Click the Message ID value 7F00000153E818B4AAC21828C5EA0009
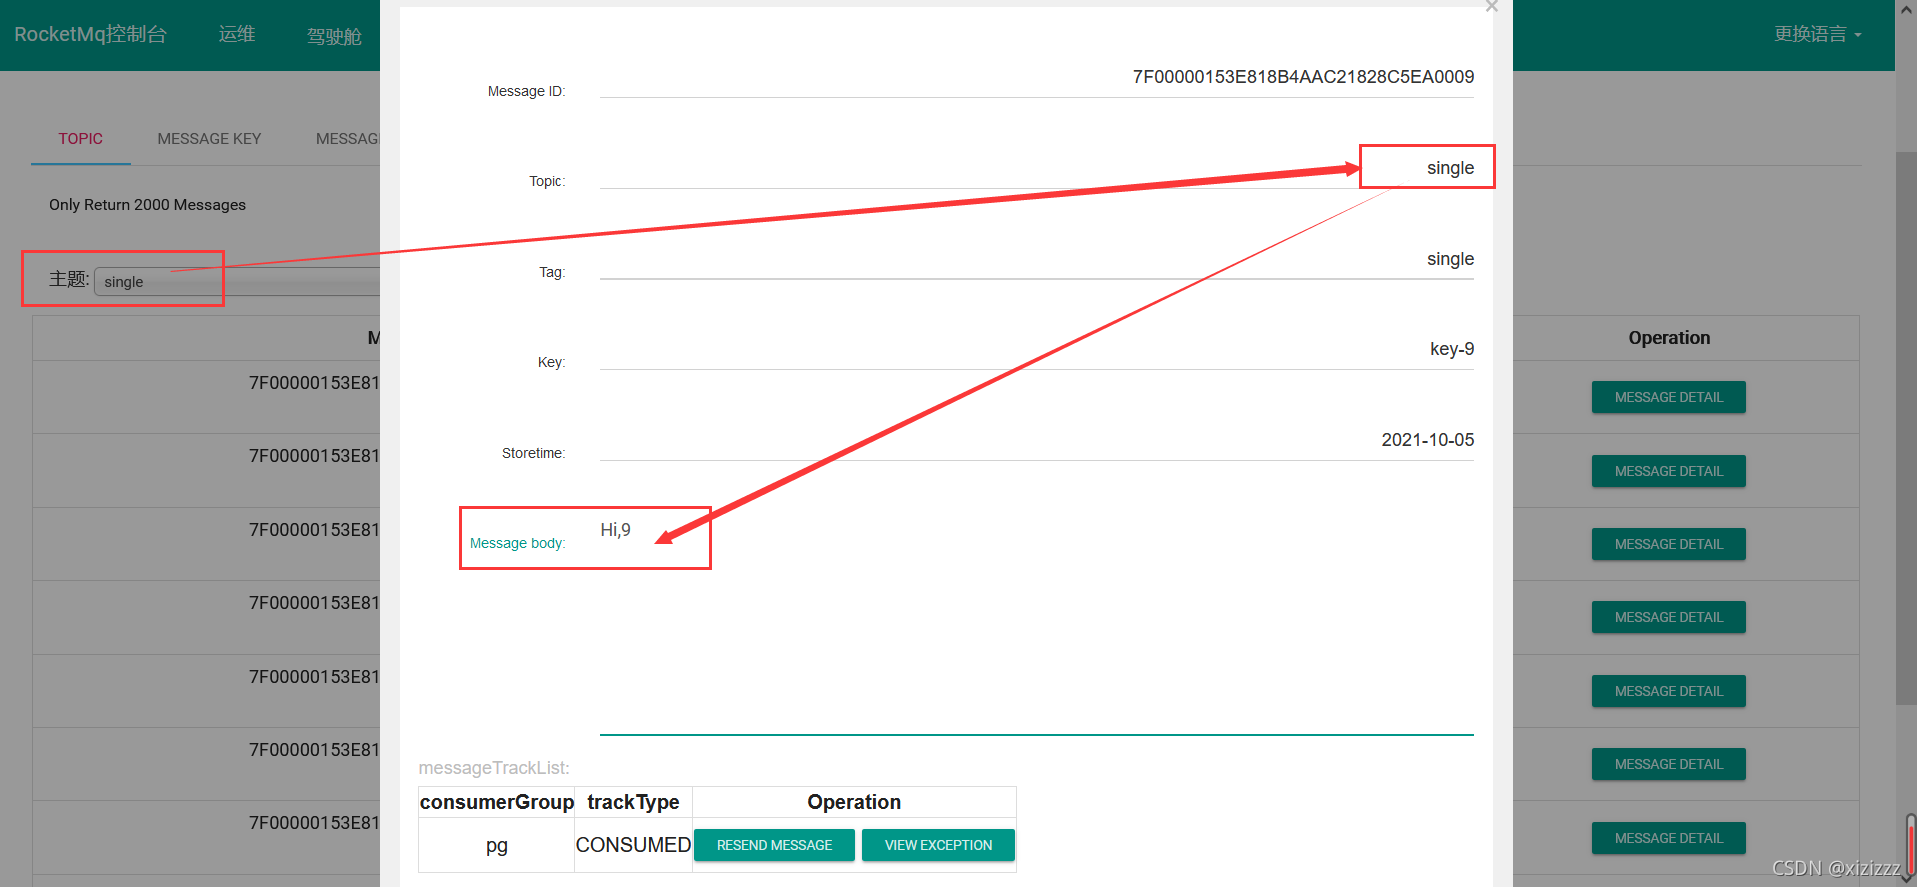This screenshot has height=887, width=1917. [x=1303, y=77]
